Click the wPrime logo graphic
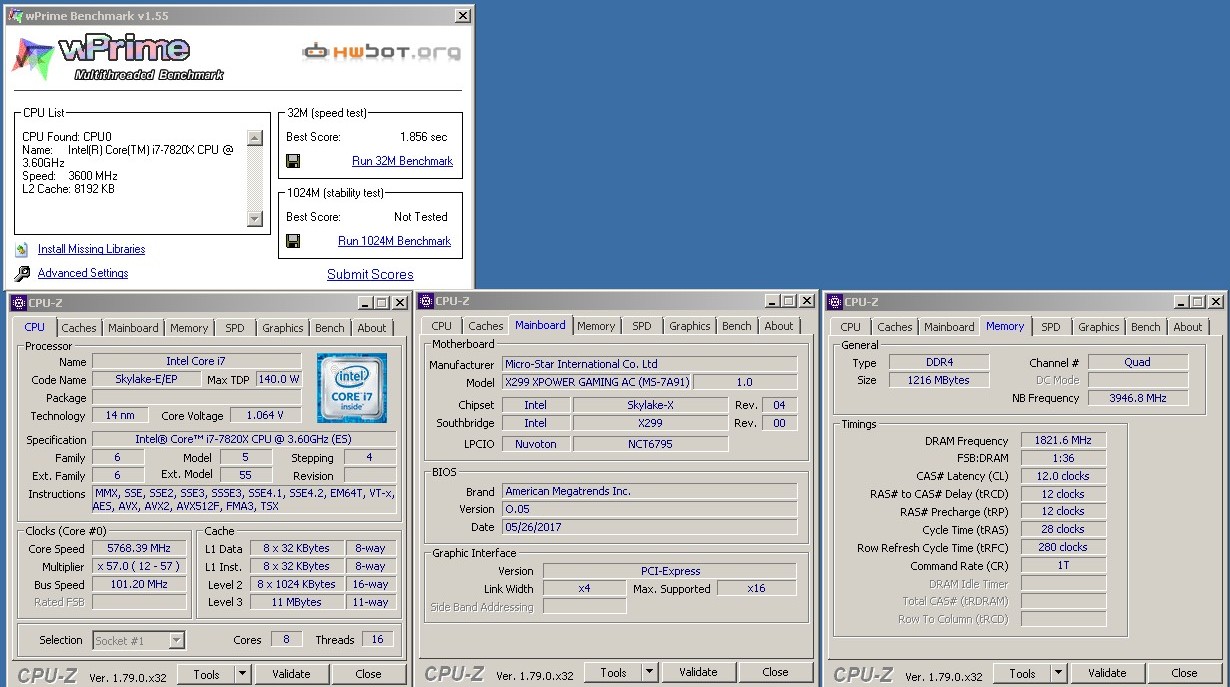The width and height of the screenshot is (1230, 687). point(118,57)
